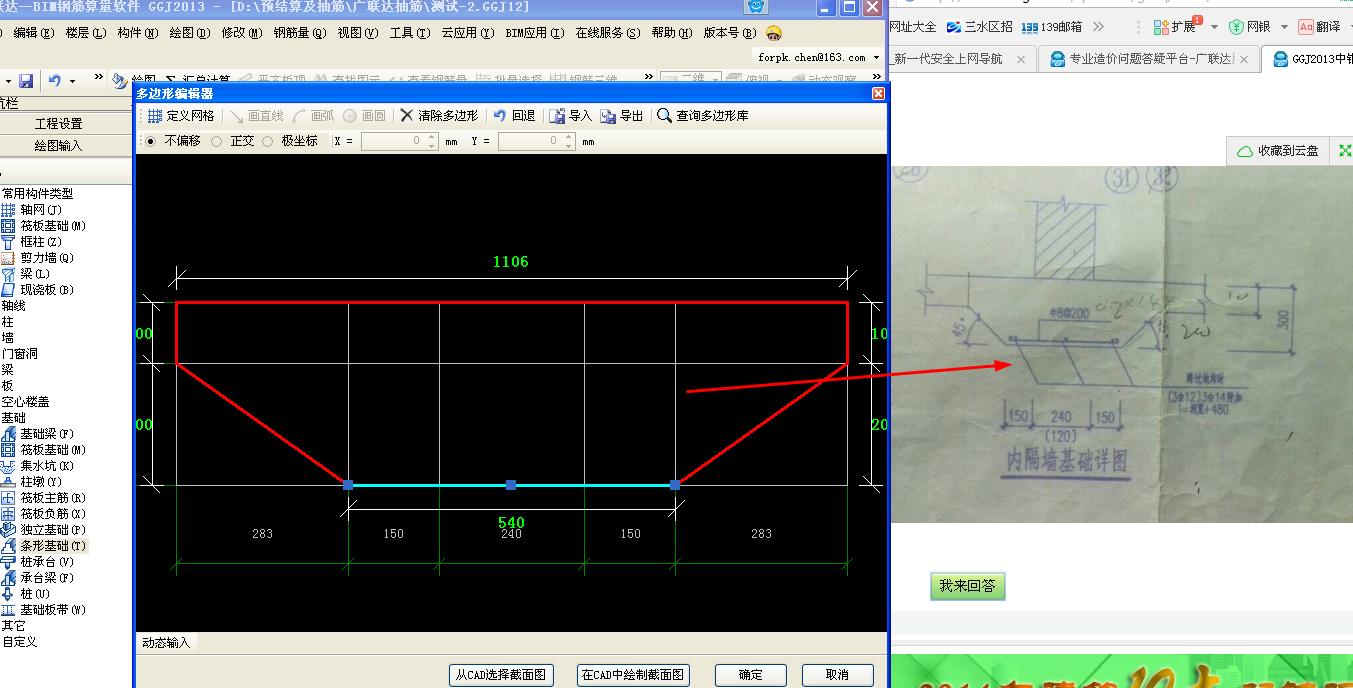Open 查询多边形库 polygon library search
The height and width of the screenshot is (688, 1353).
click(x=702, y=116)
